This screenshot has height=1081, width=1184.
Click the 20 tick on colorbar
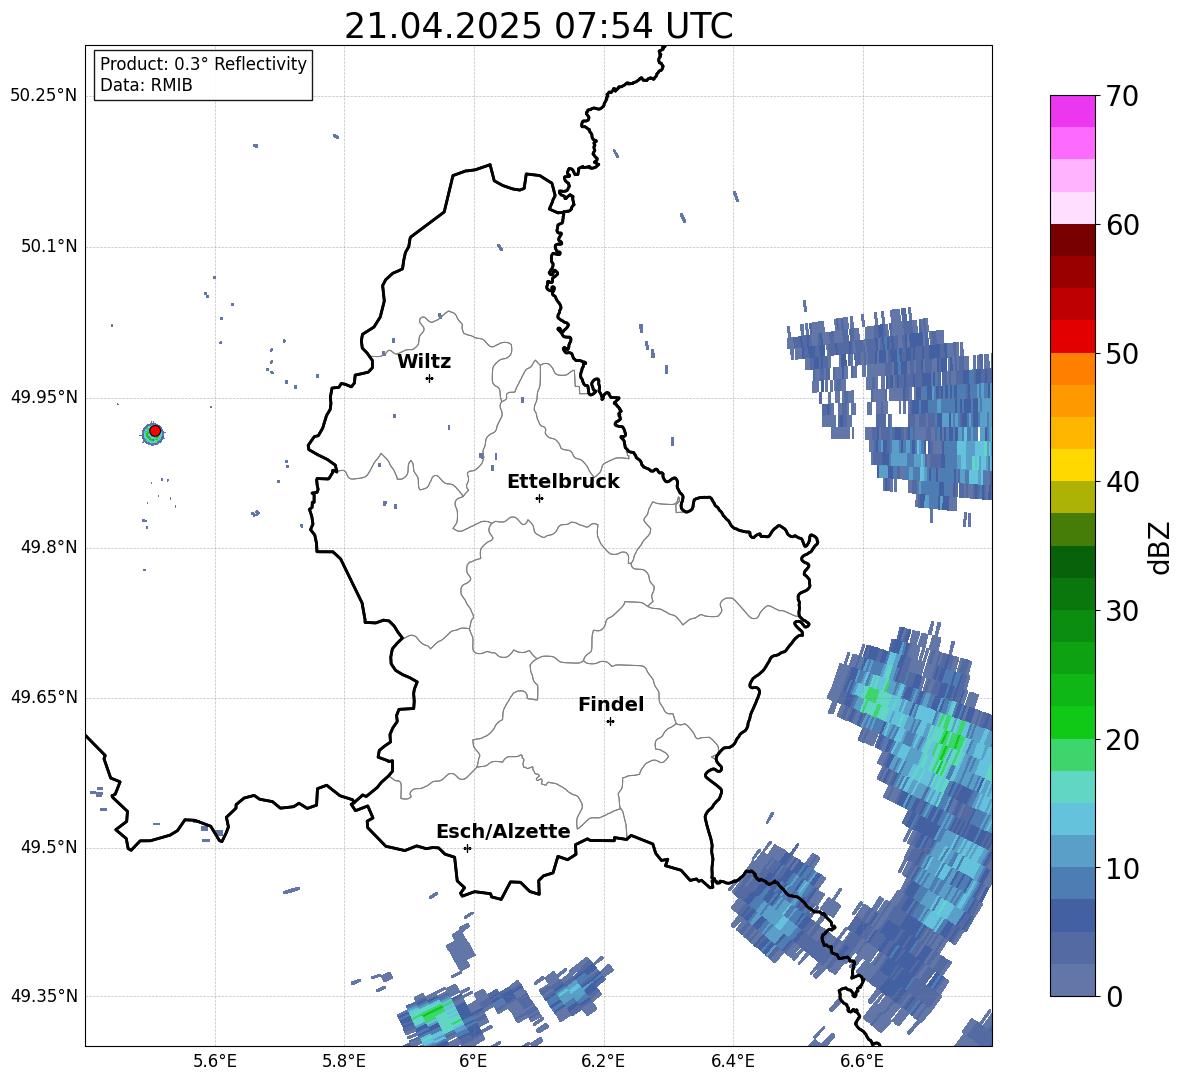click(1122, 740)
